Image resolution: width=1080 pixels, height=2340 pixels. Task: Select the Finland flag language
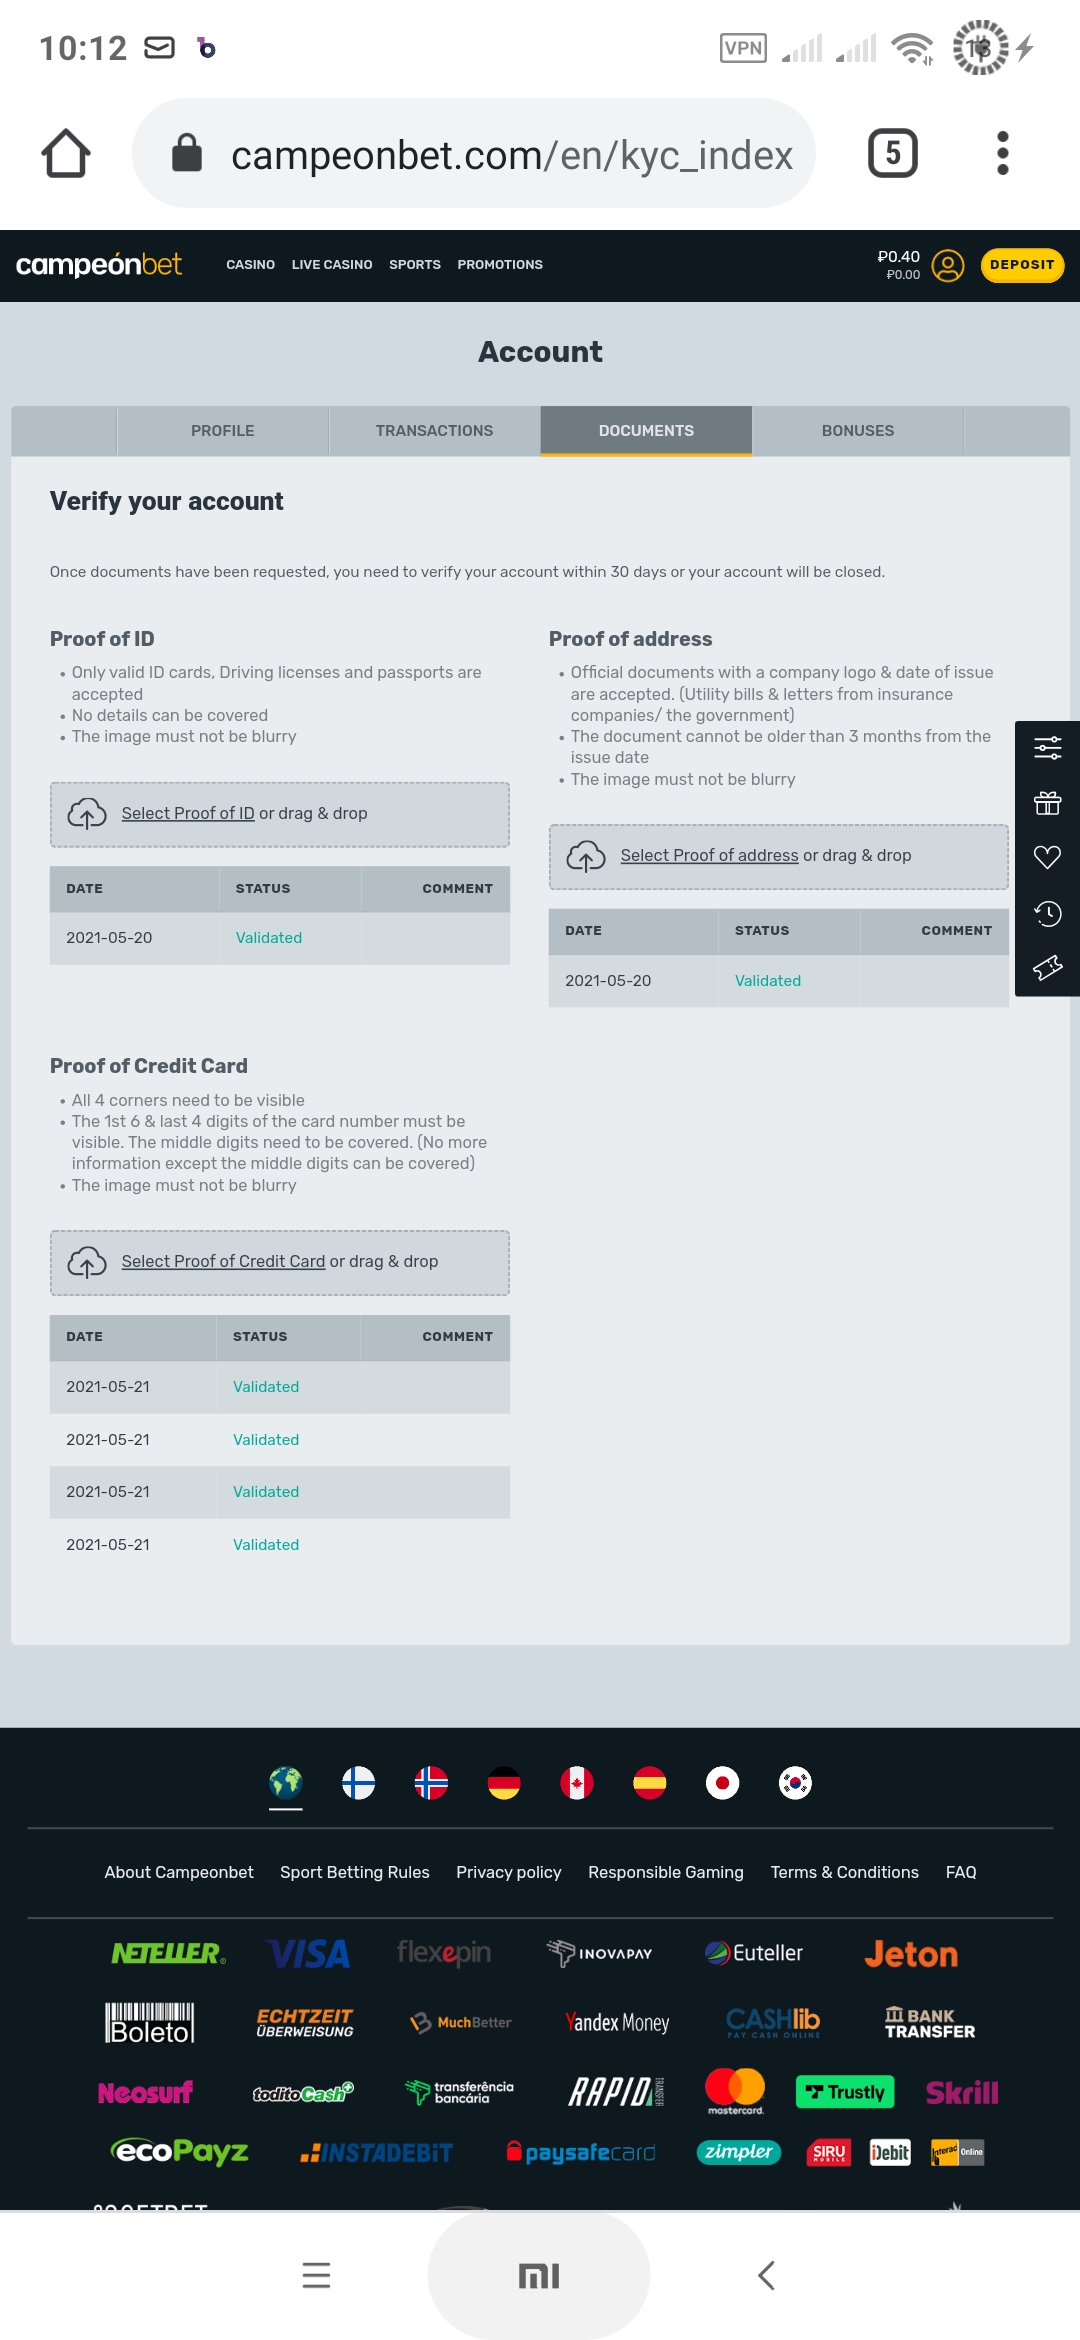tap(358, 1782)
